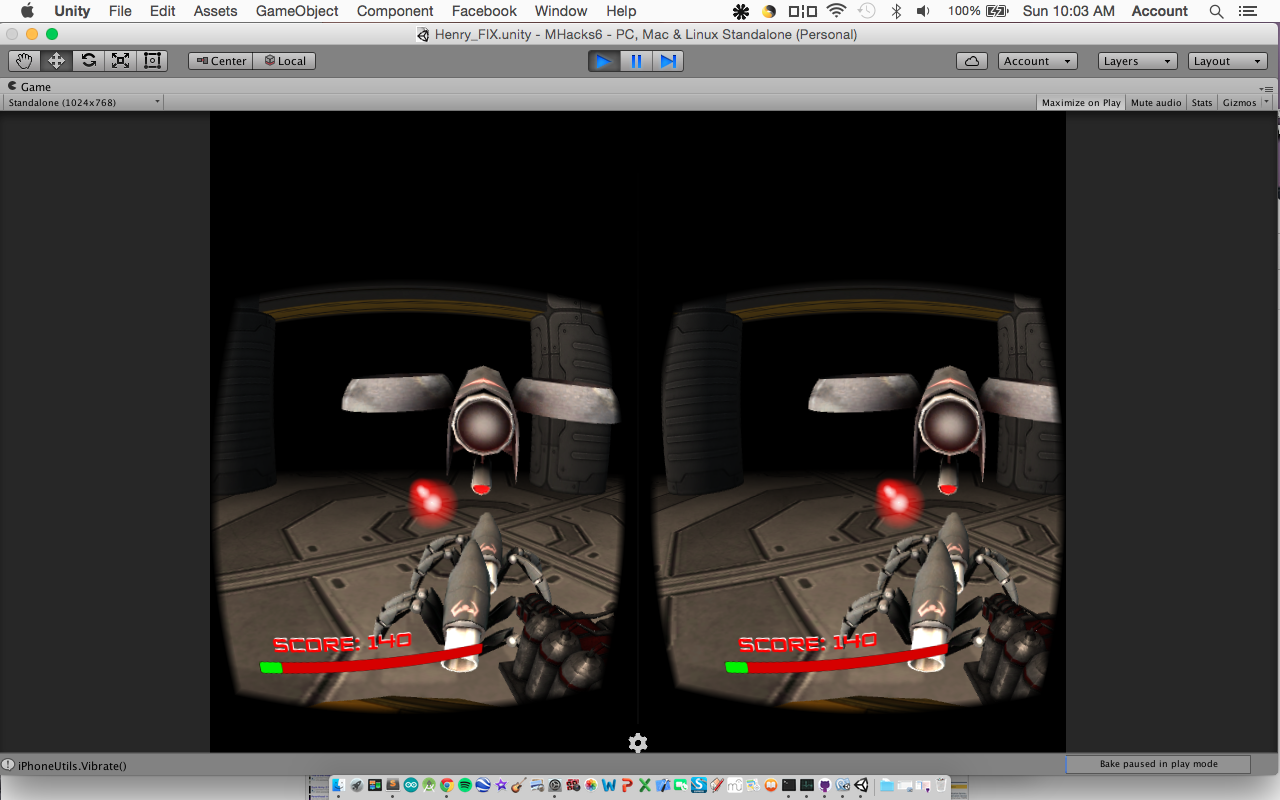Open Arduino from the Dock
The image size is (1280, 800).
pos(411,785)
